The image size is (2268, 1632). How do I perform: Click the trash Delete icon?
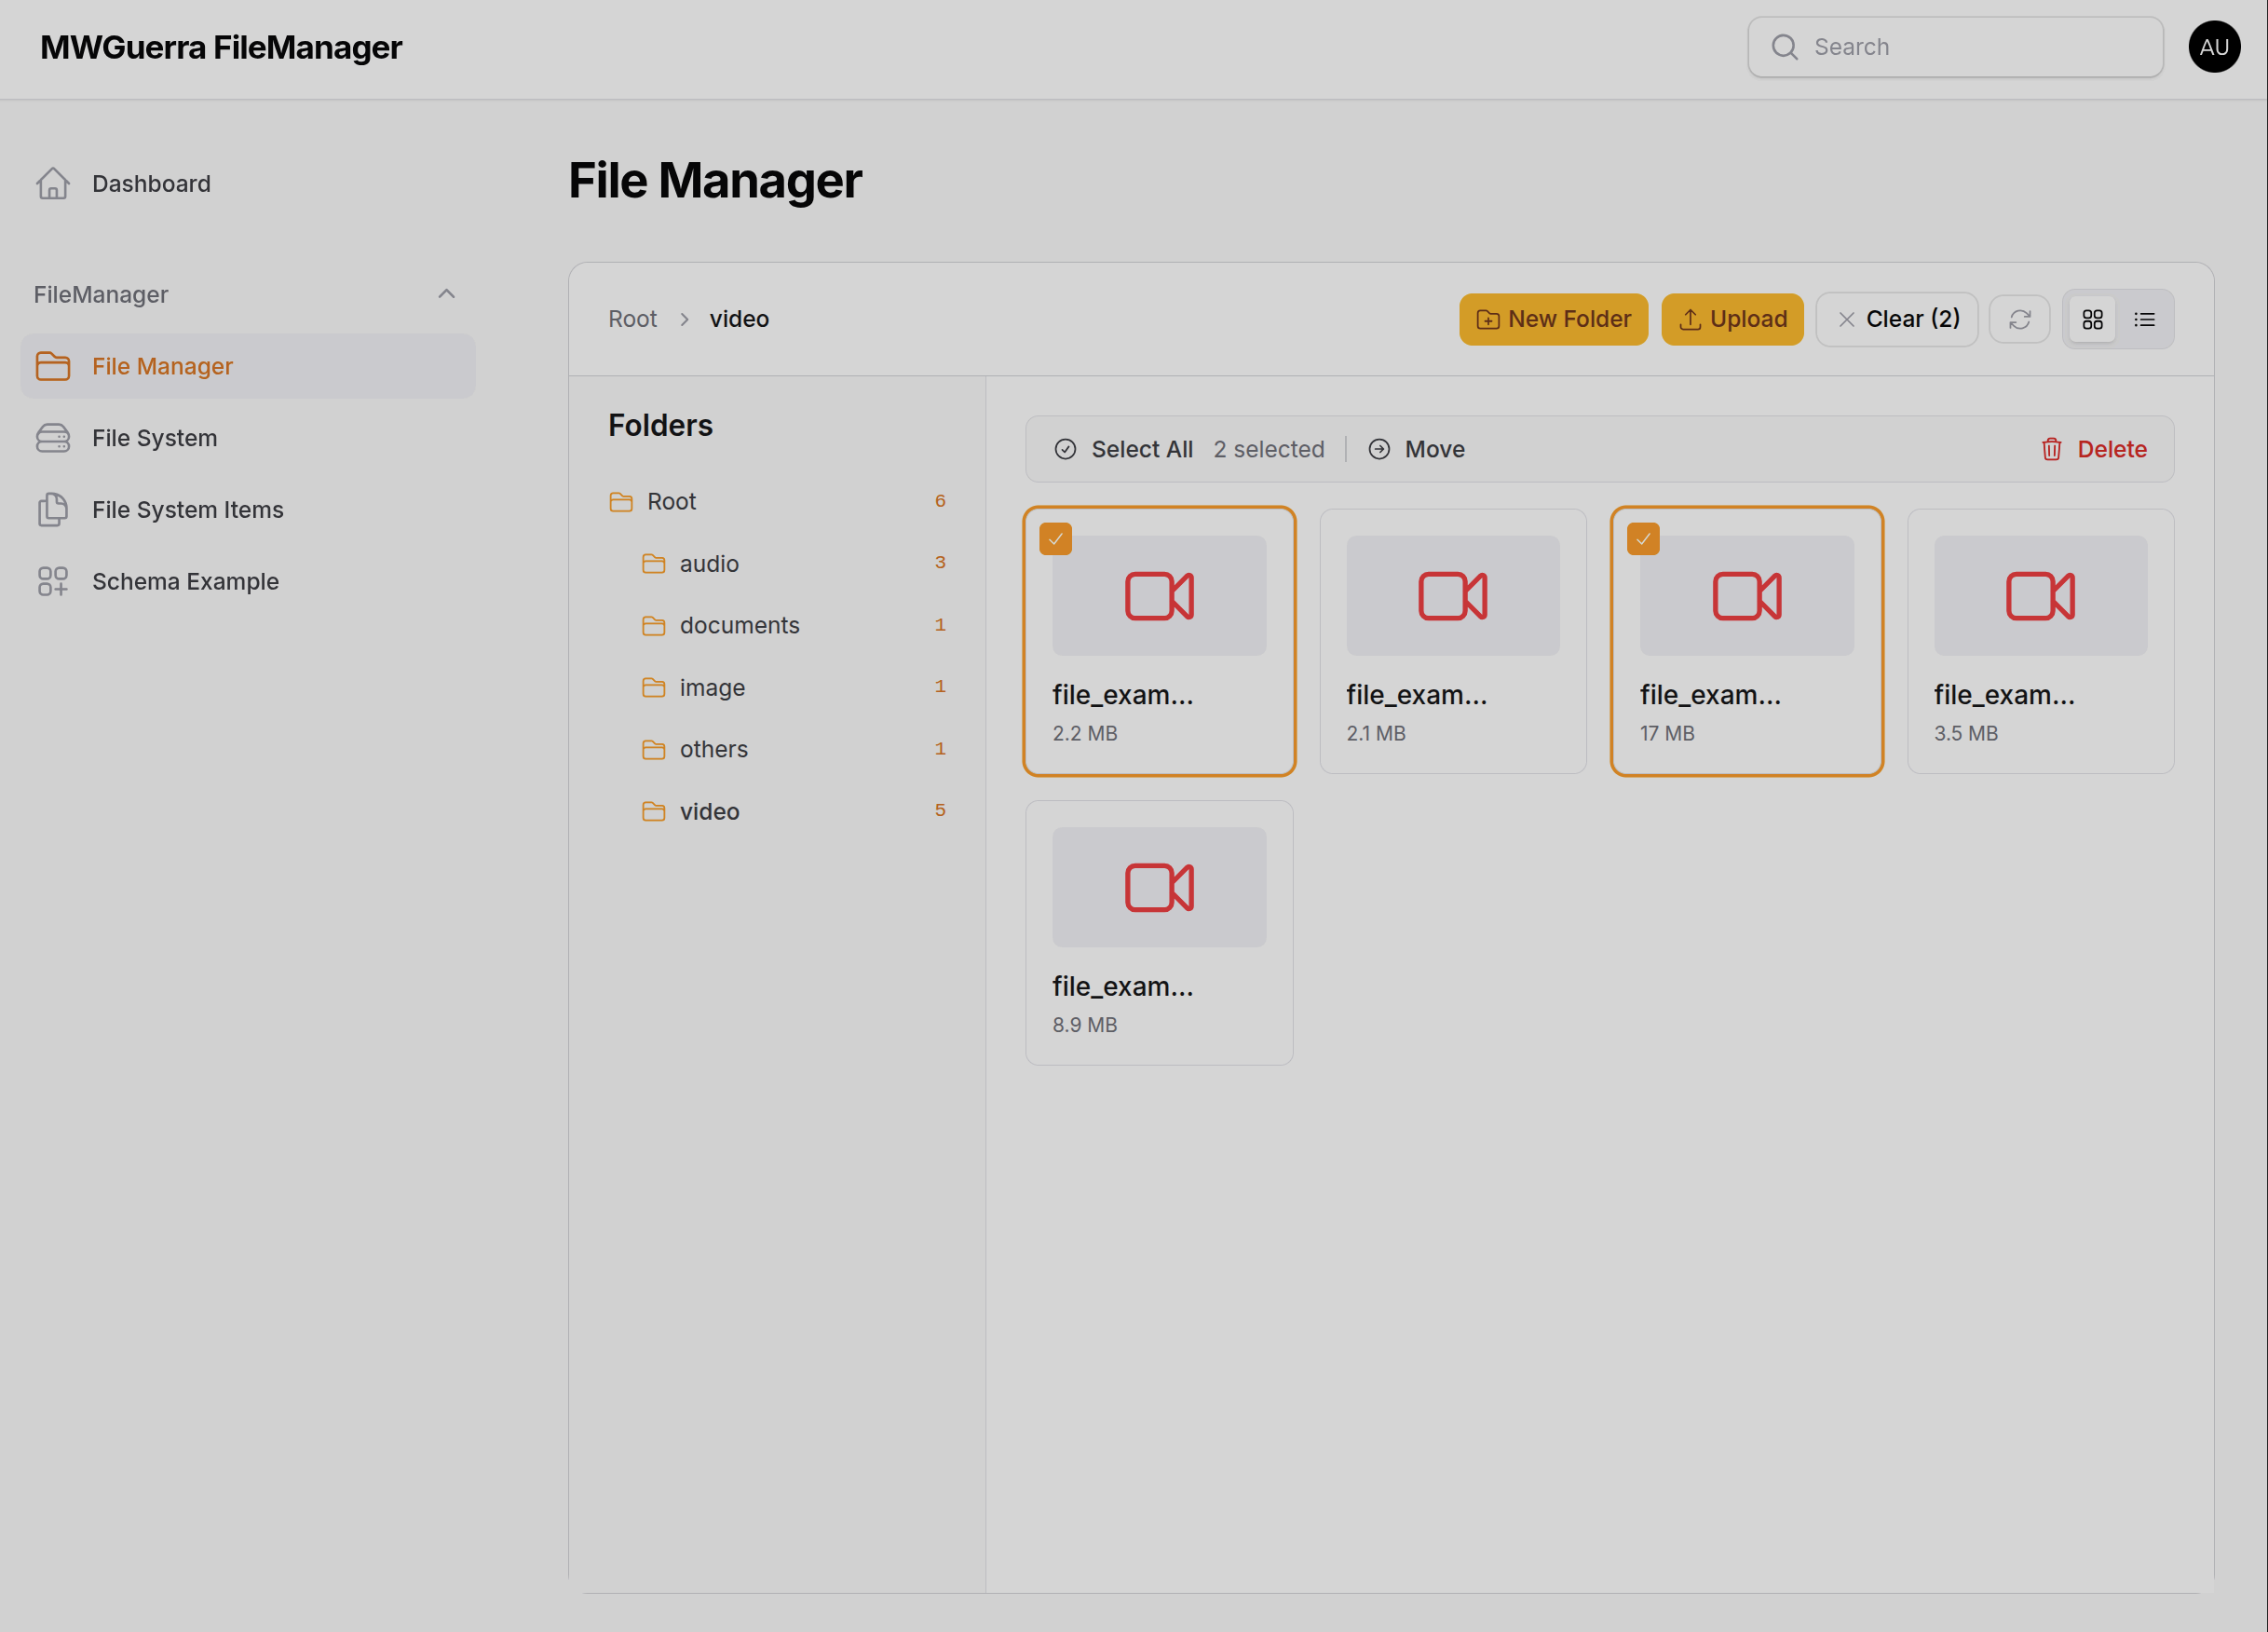pyautogui.click(x=2051, y=449)
